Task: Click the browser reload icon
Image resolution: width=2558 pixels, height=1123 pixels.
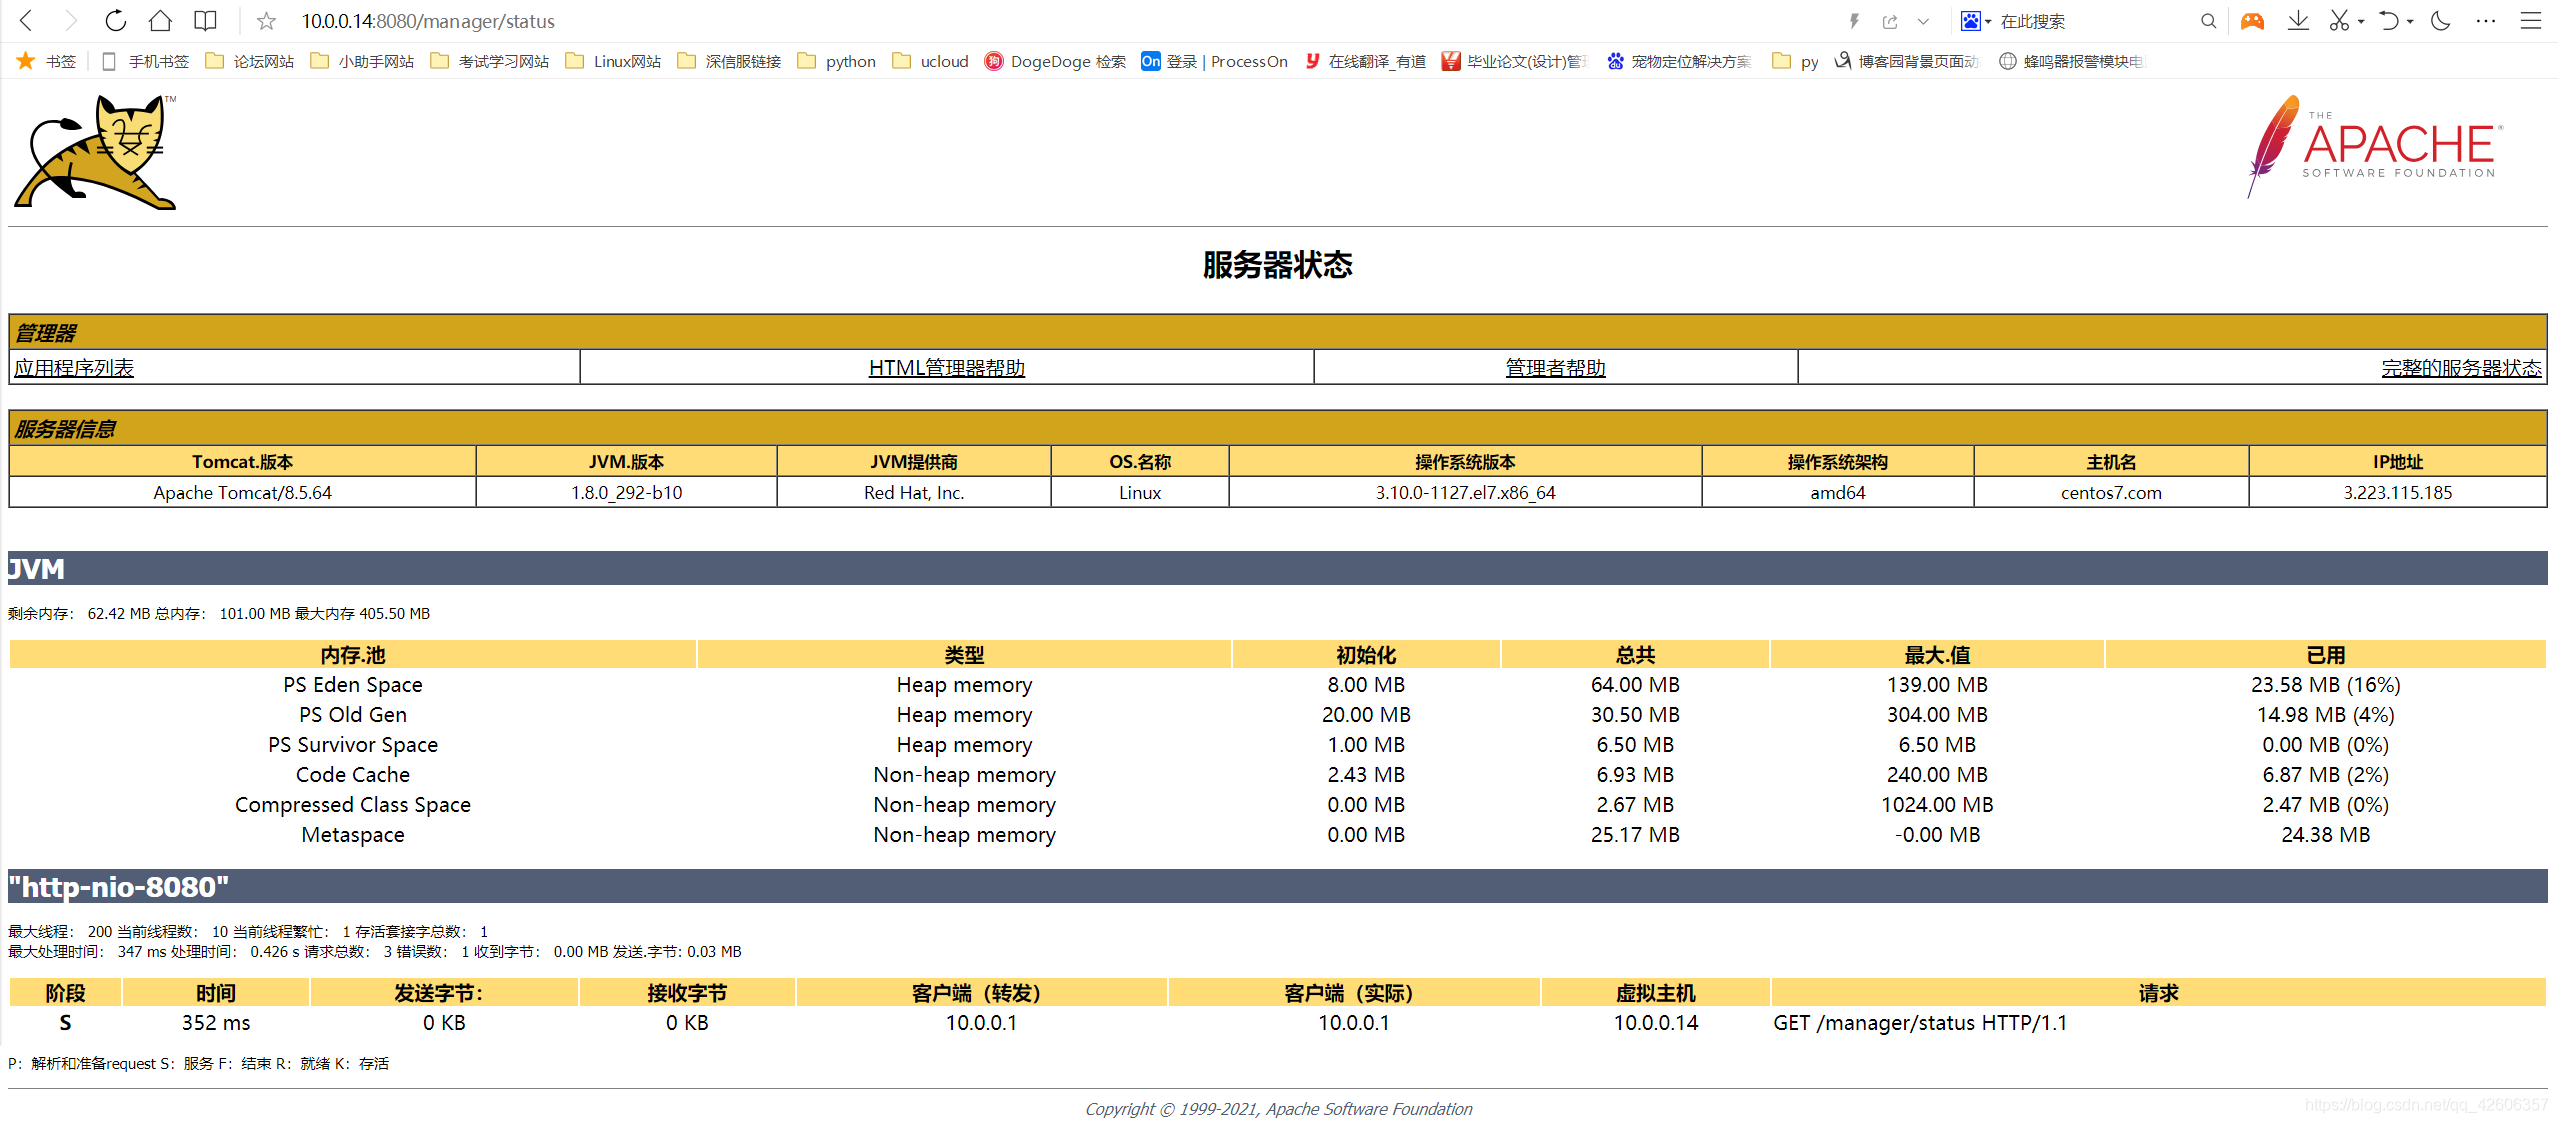Action: (x=116, y=21)
